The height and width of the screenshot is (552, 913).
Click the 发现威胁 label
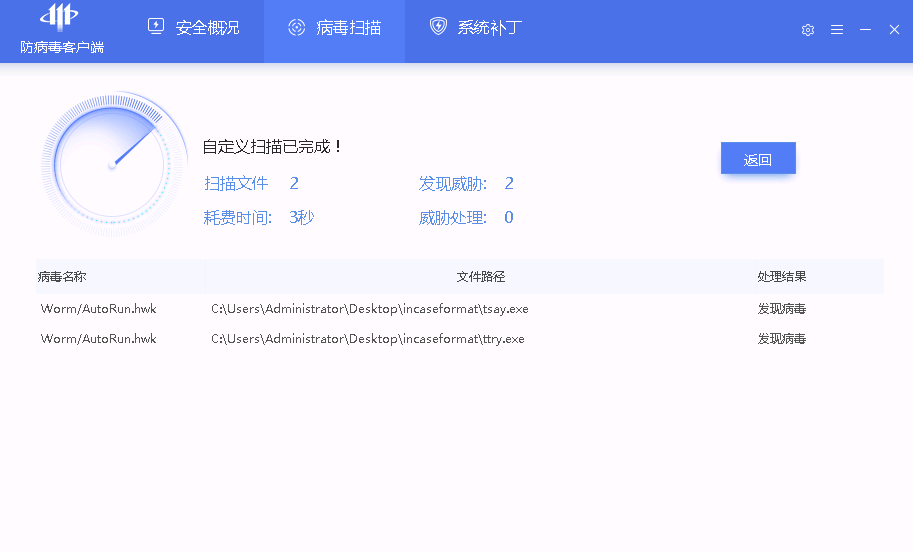point(453,183)
